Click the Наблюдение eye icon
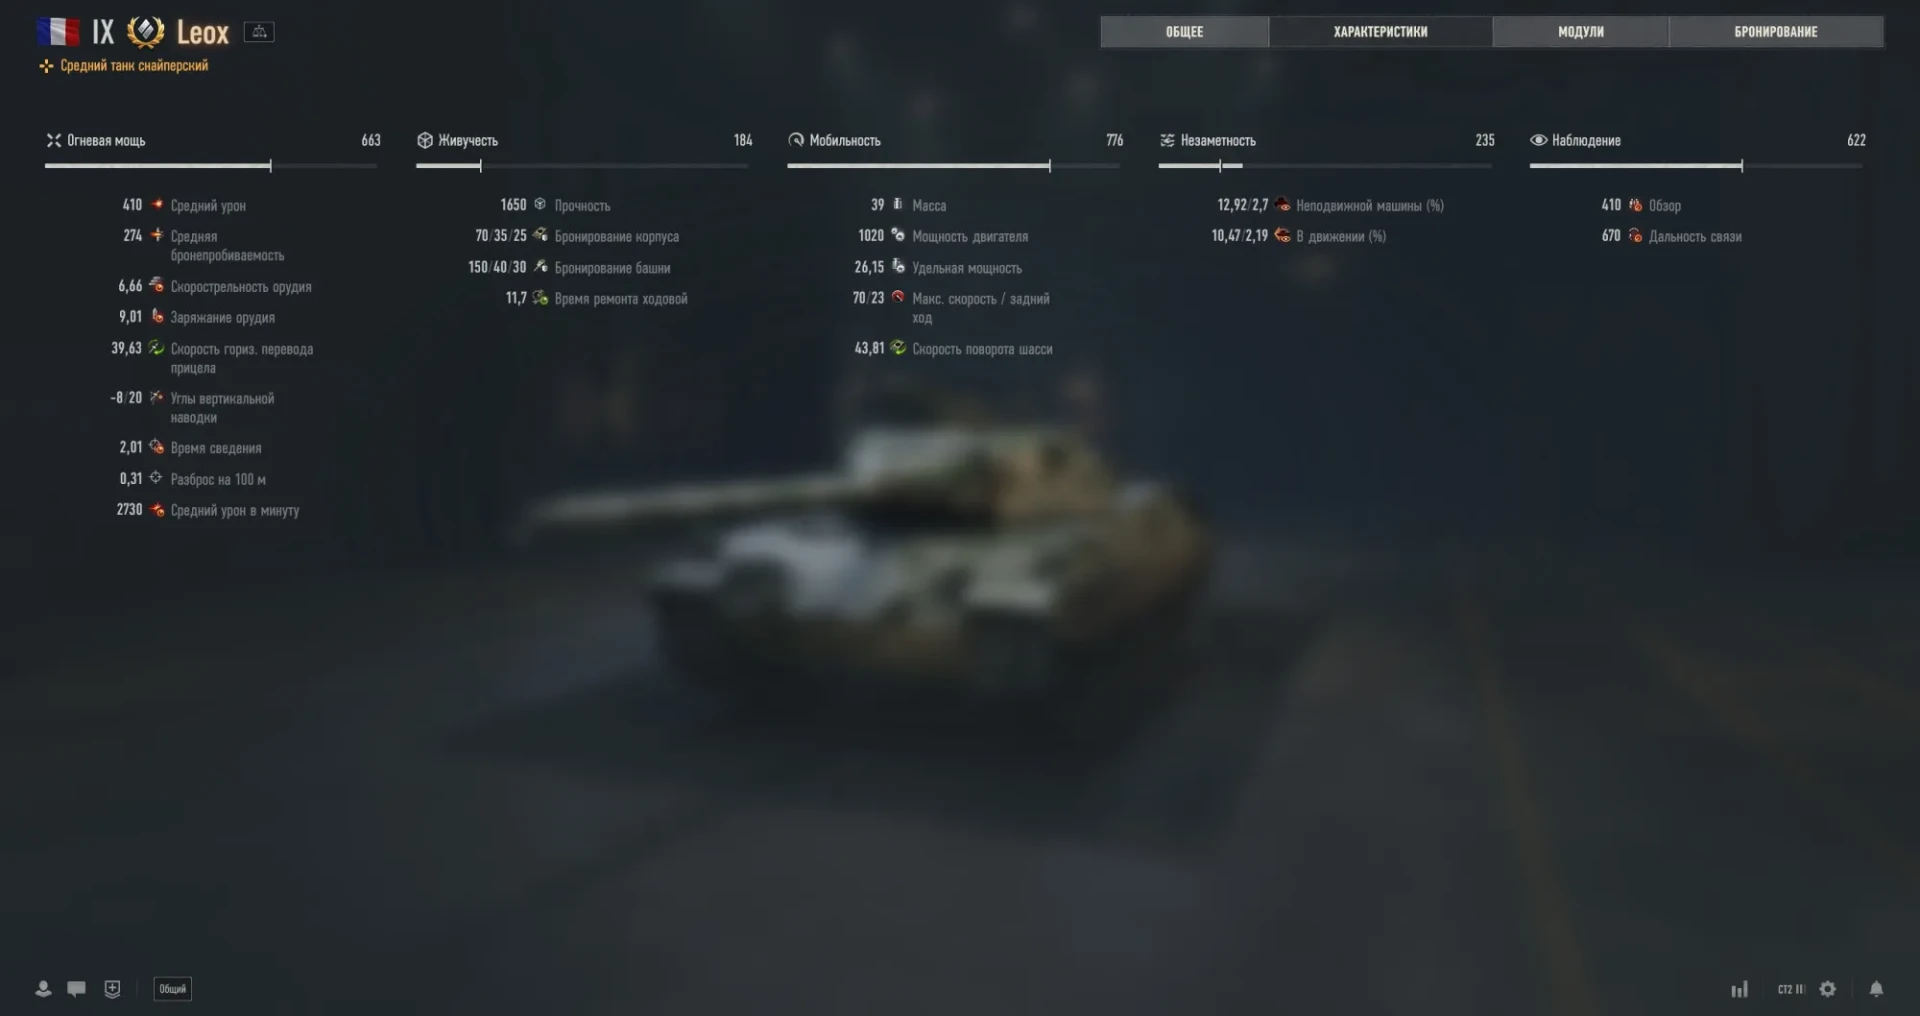This screenshot has height=1016, width=1920. (1538, 140)
